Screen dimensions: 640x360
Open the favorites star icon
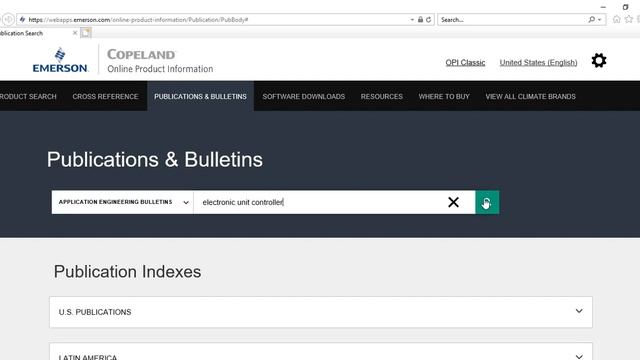pos(629,19)
